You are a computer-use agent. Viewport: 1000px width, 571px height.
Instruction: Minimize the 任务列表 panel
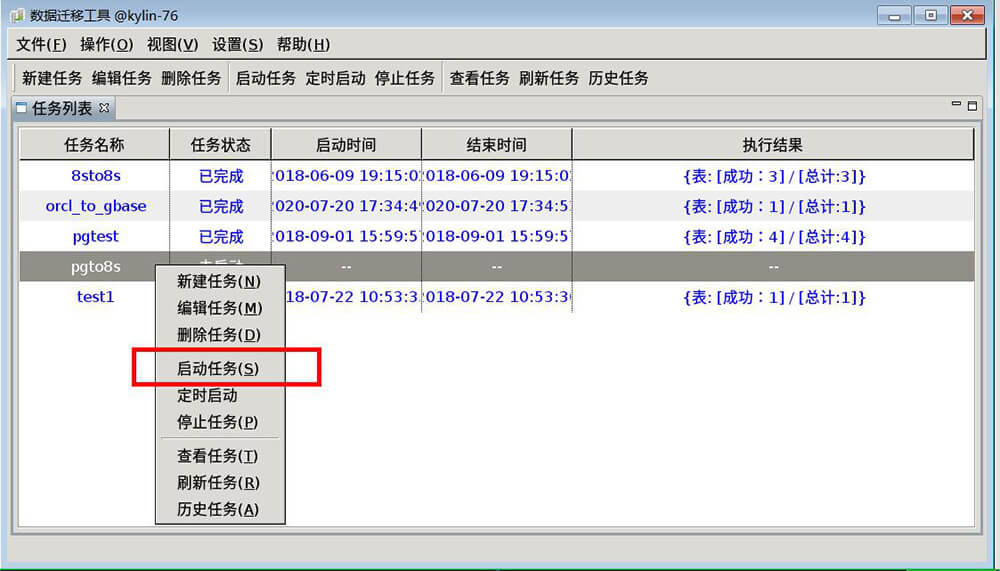[956, 104]
